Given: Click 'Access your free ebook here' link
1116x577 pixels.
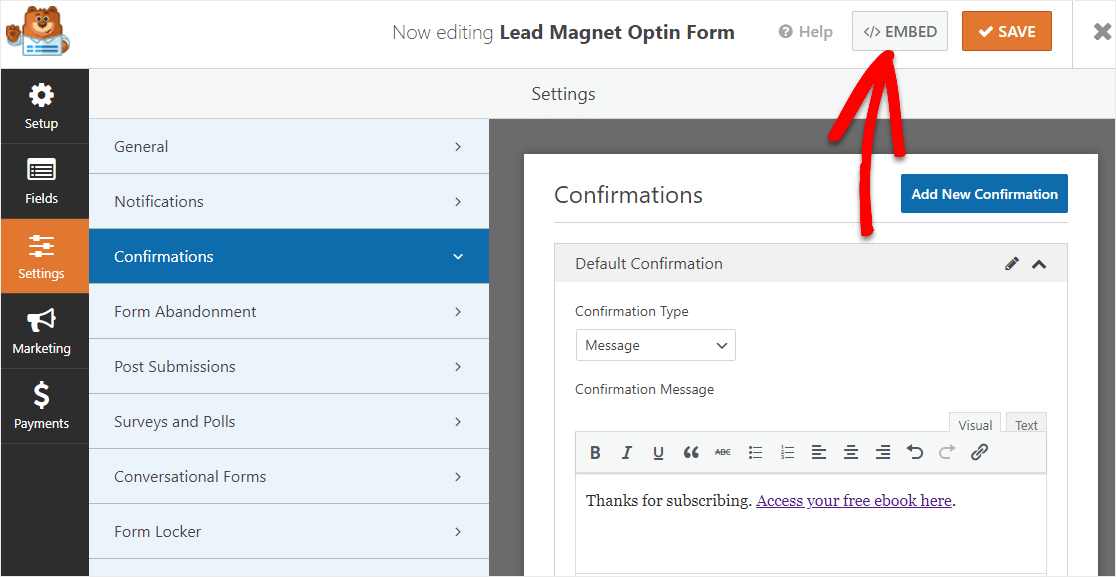Looking at the screenshot, I should (x=853, y=501).
